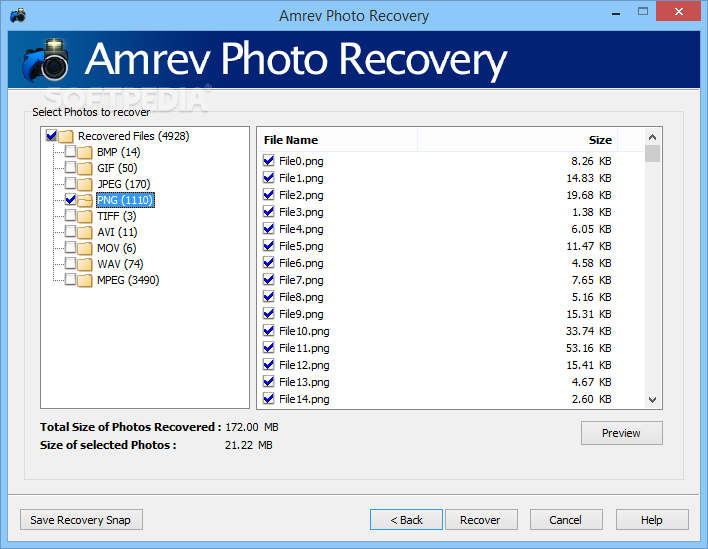Uncheck File0.png checkbox

[269, 160]
